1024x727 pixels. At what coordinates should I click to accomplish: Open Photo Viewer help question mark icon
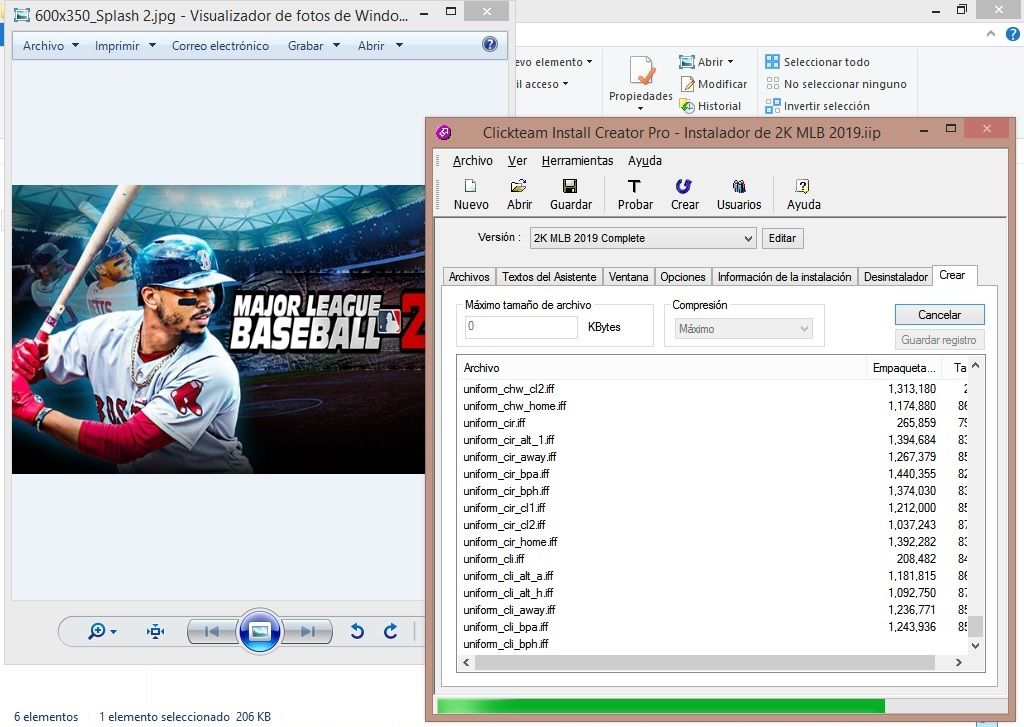(x=490, y=44)
